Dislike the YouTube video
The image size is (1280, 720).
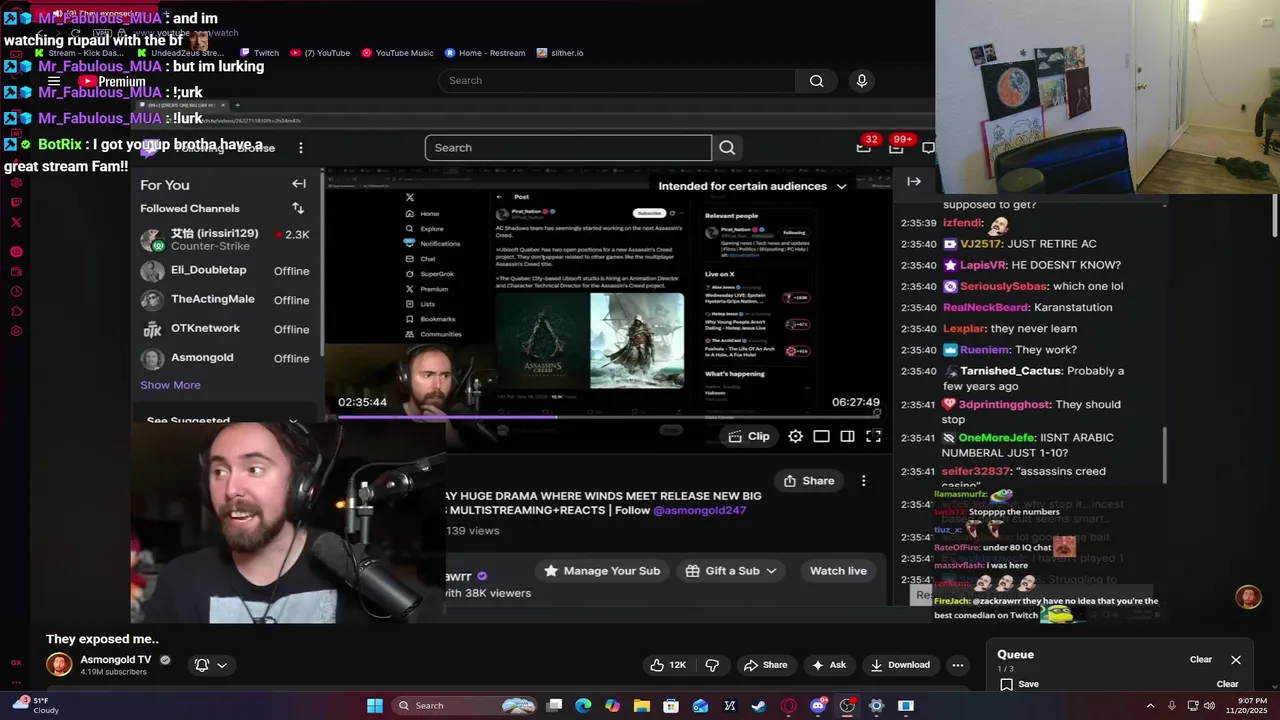pyautogui.click(x=712, y=665)
